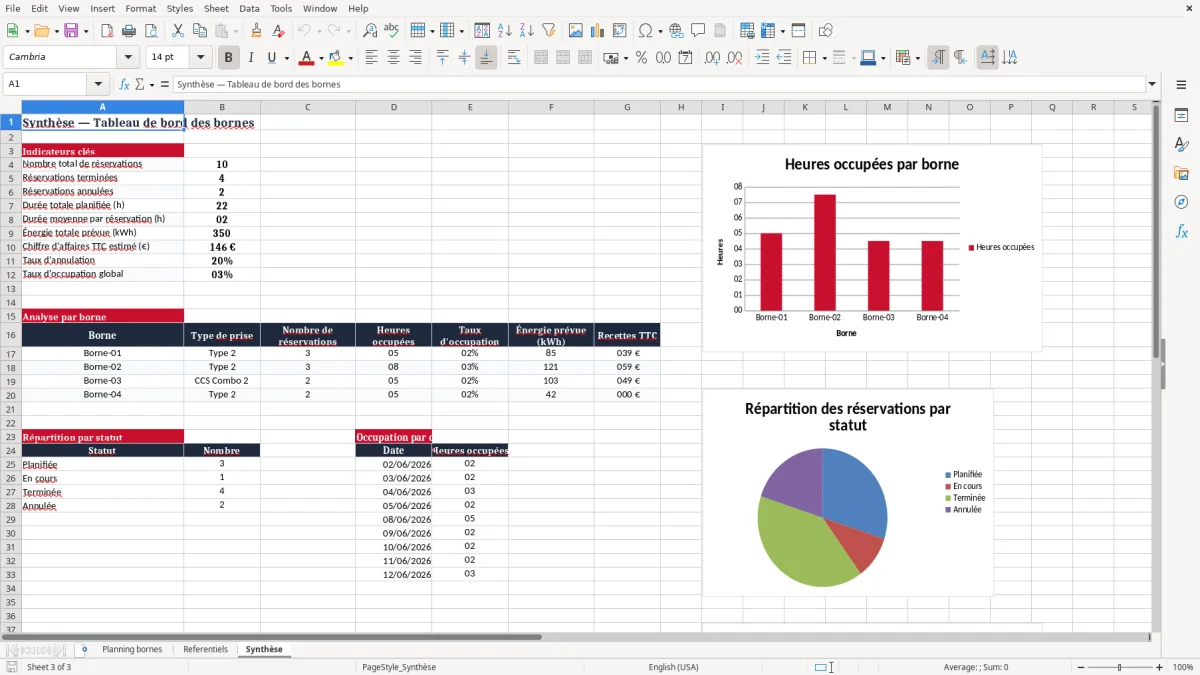Click the Insert Hyperlink globe icon
Screen dimensions: 1200x675
(x=676, y=31)
